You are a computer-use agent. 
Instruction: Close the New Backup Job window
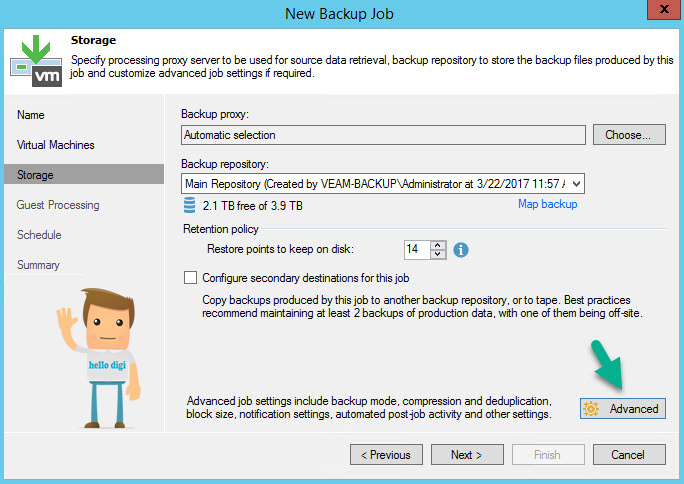click(664, 9)
